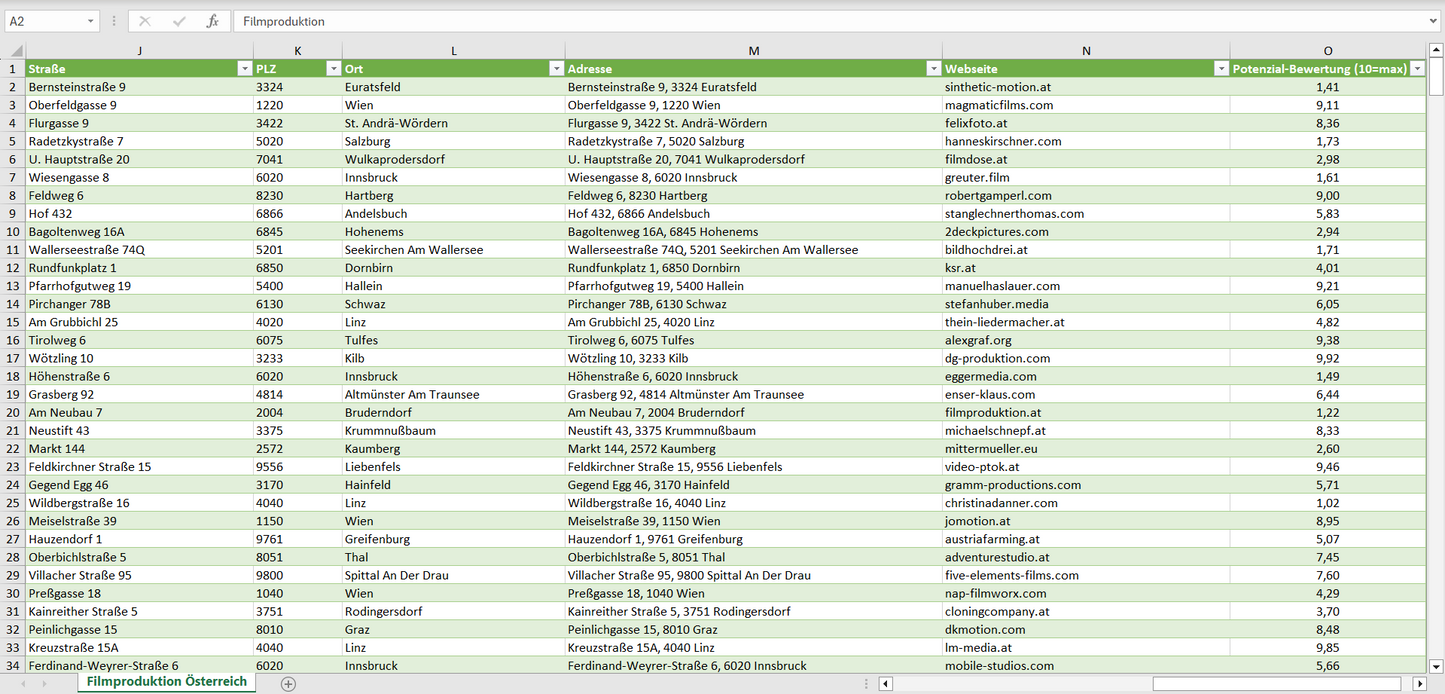Open the PLZ filter dropdown
Viewport: 1445px width, 694px height.
tap(333, 69)
